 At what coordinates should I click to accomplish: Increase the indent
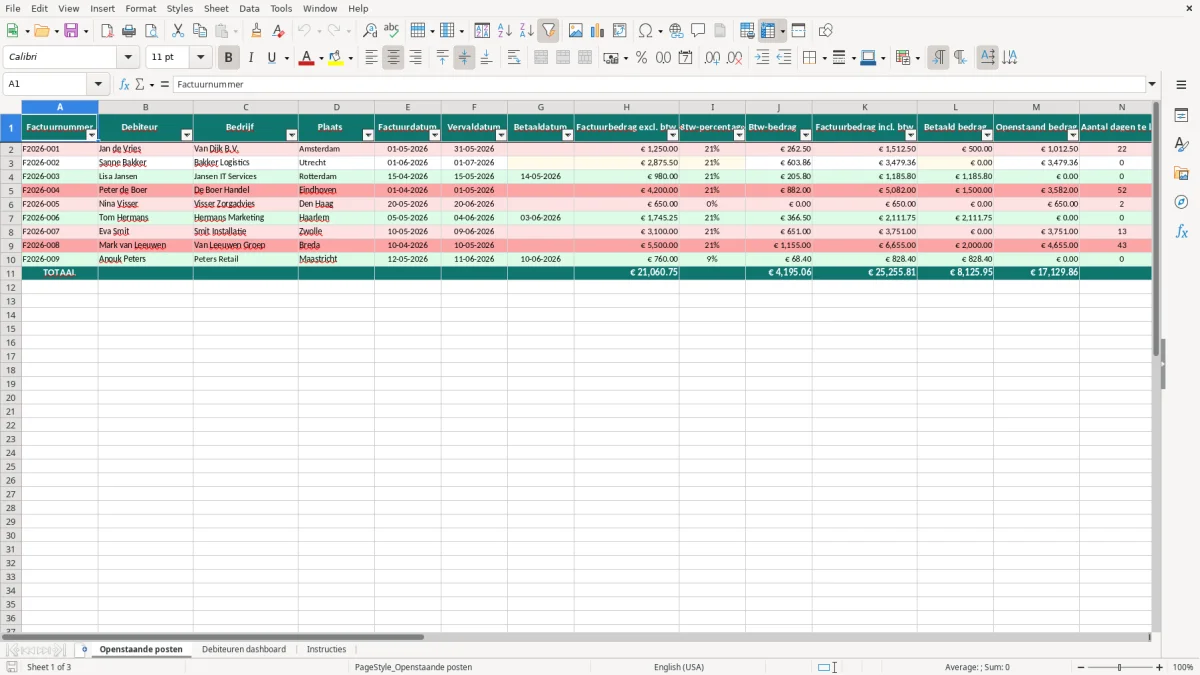762,58
